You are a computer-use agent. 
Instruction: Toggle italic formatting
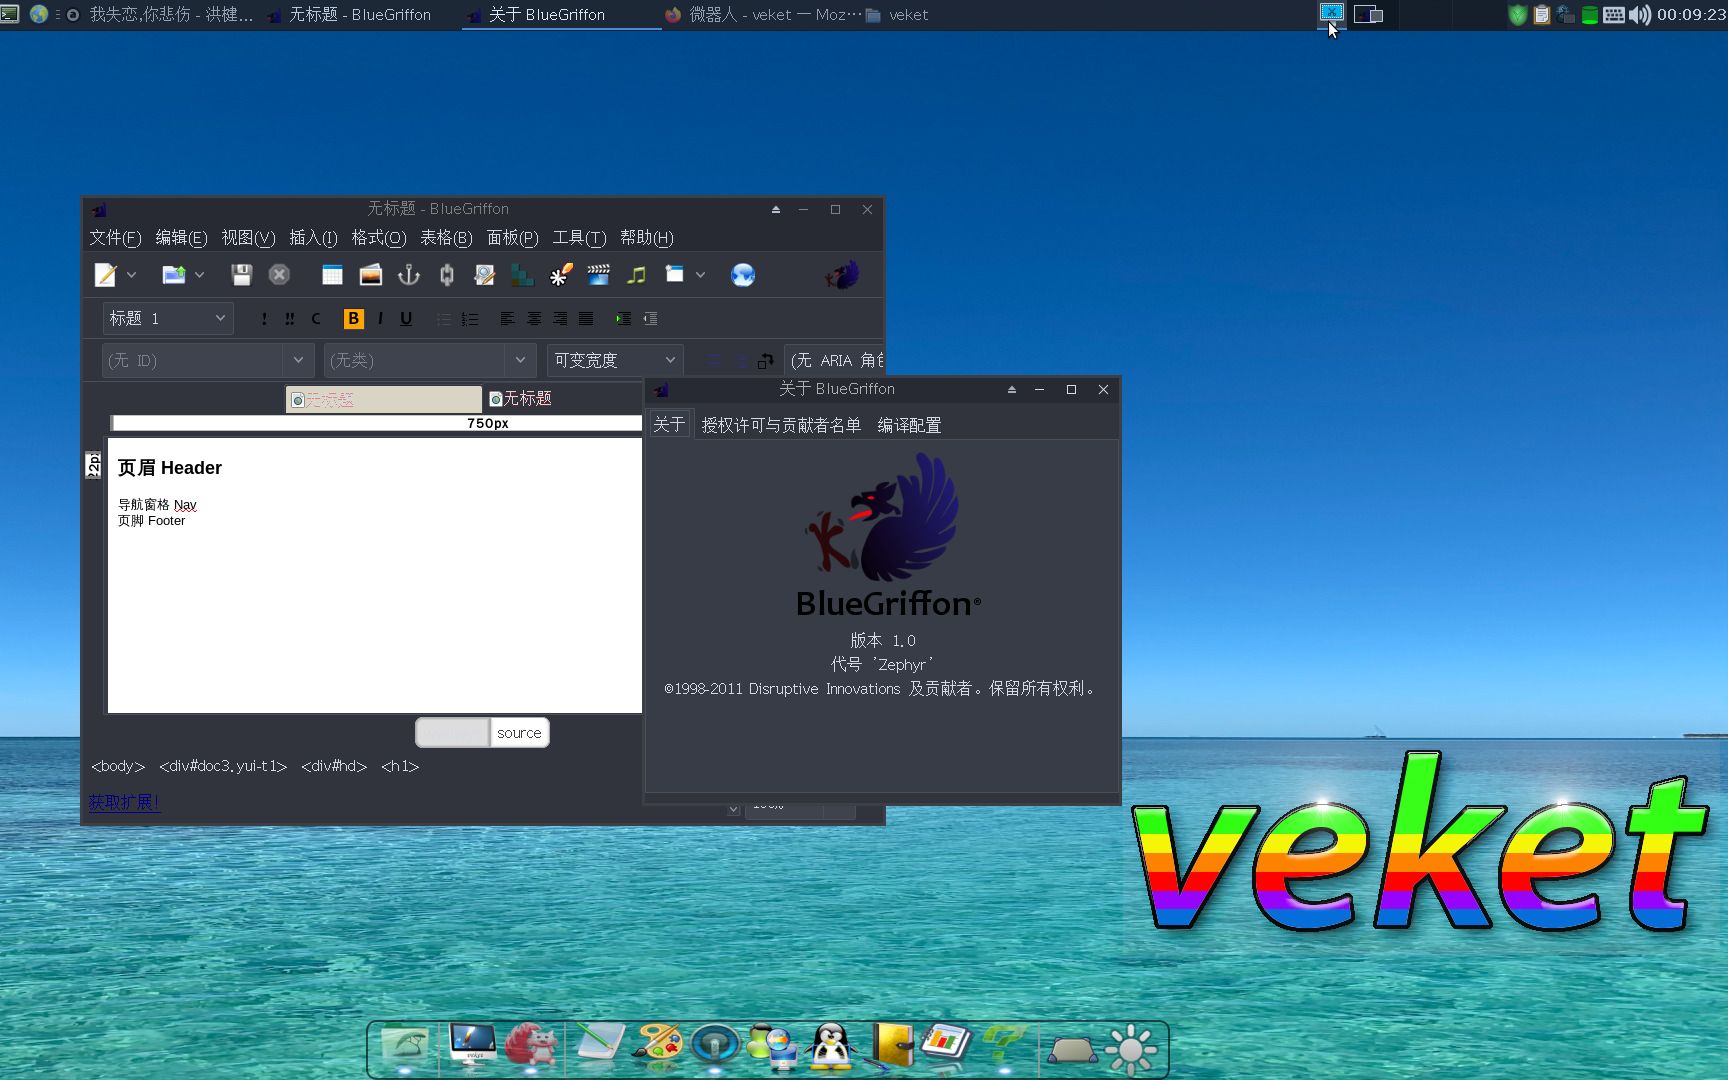coord(380,318)
